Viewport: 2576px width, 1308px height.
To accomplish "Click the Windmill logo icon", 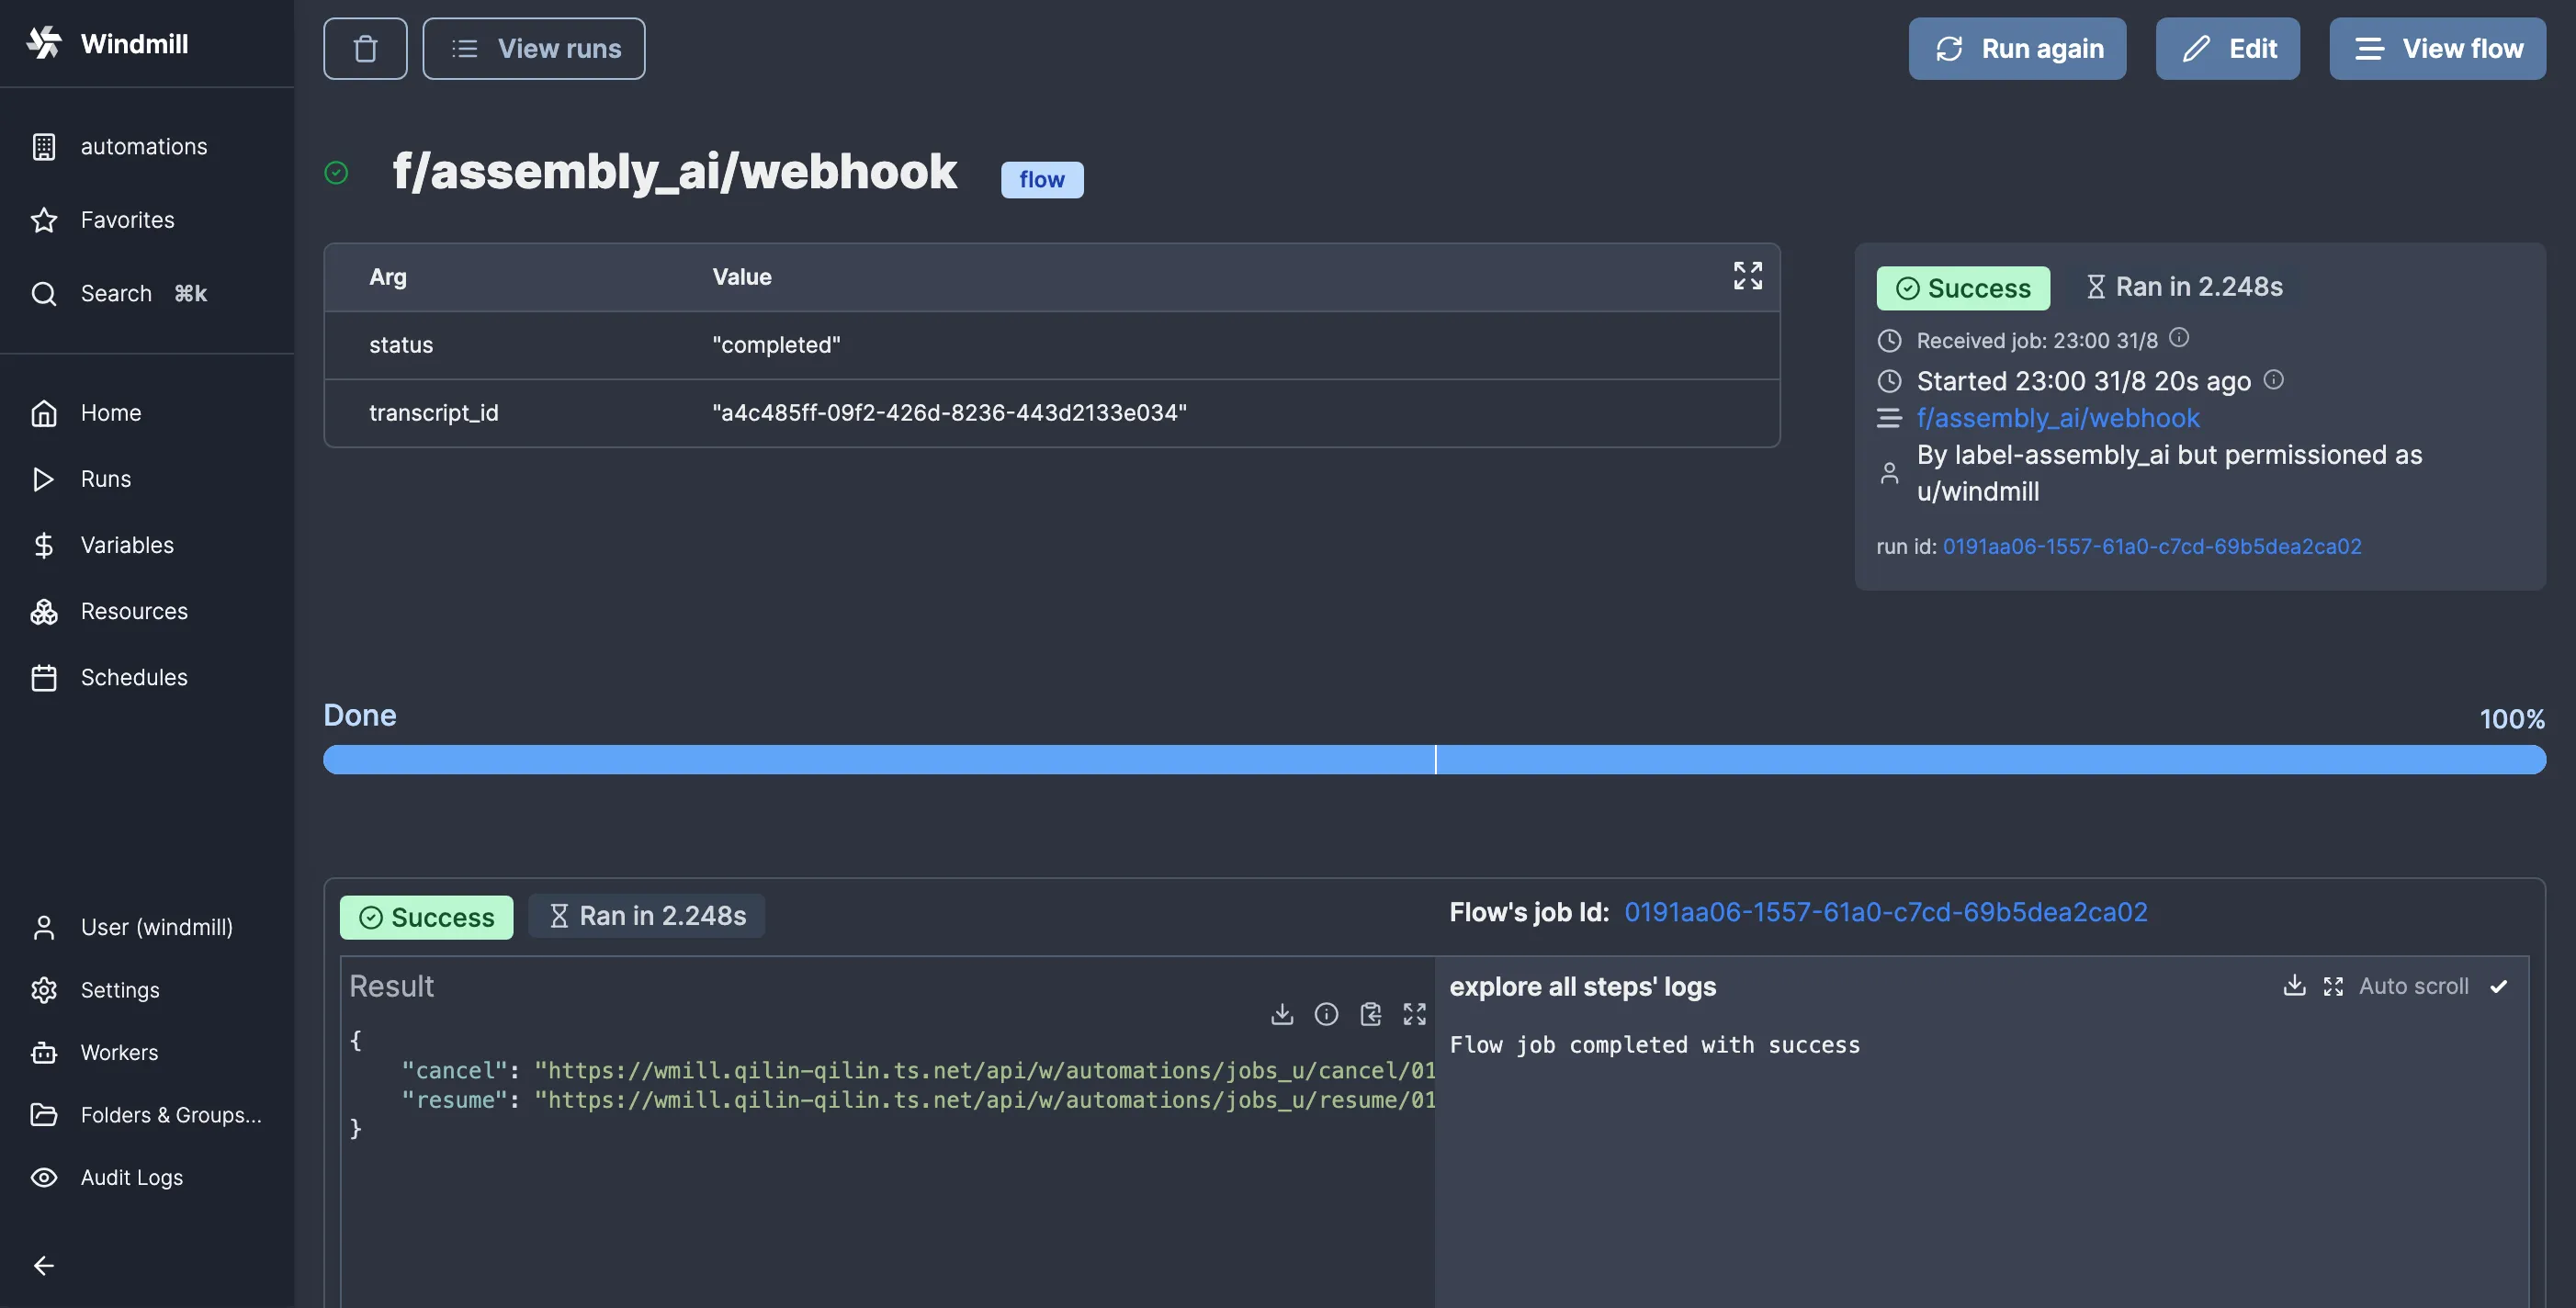I will [x=44, y=43].
